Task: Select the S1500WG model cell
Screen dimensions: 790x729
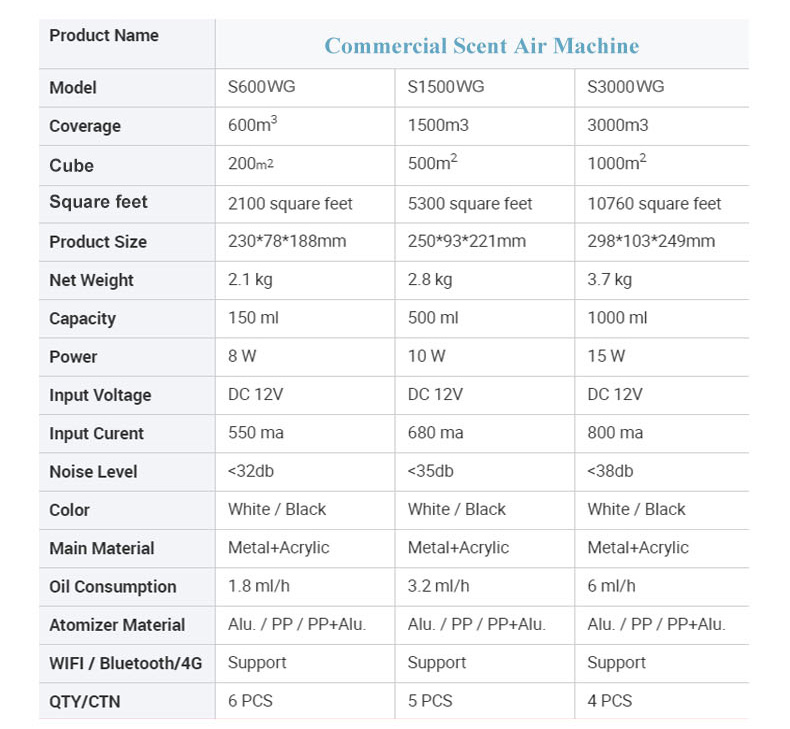Action: click(x=445, y=87)
